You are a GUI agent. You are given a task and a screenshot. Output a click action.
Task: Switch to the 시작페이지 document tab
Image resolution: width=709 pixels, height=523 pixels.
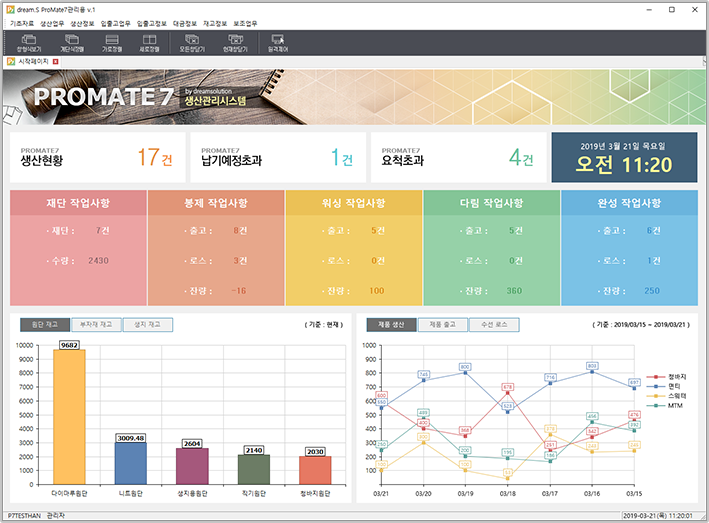tap(33, 61)
